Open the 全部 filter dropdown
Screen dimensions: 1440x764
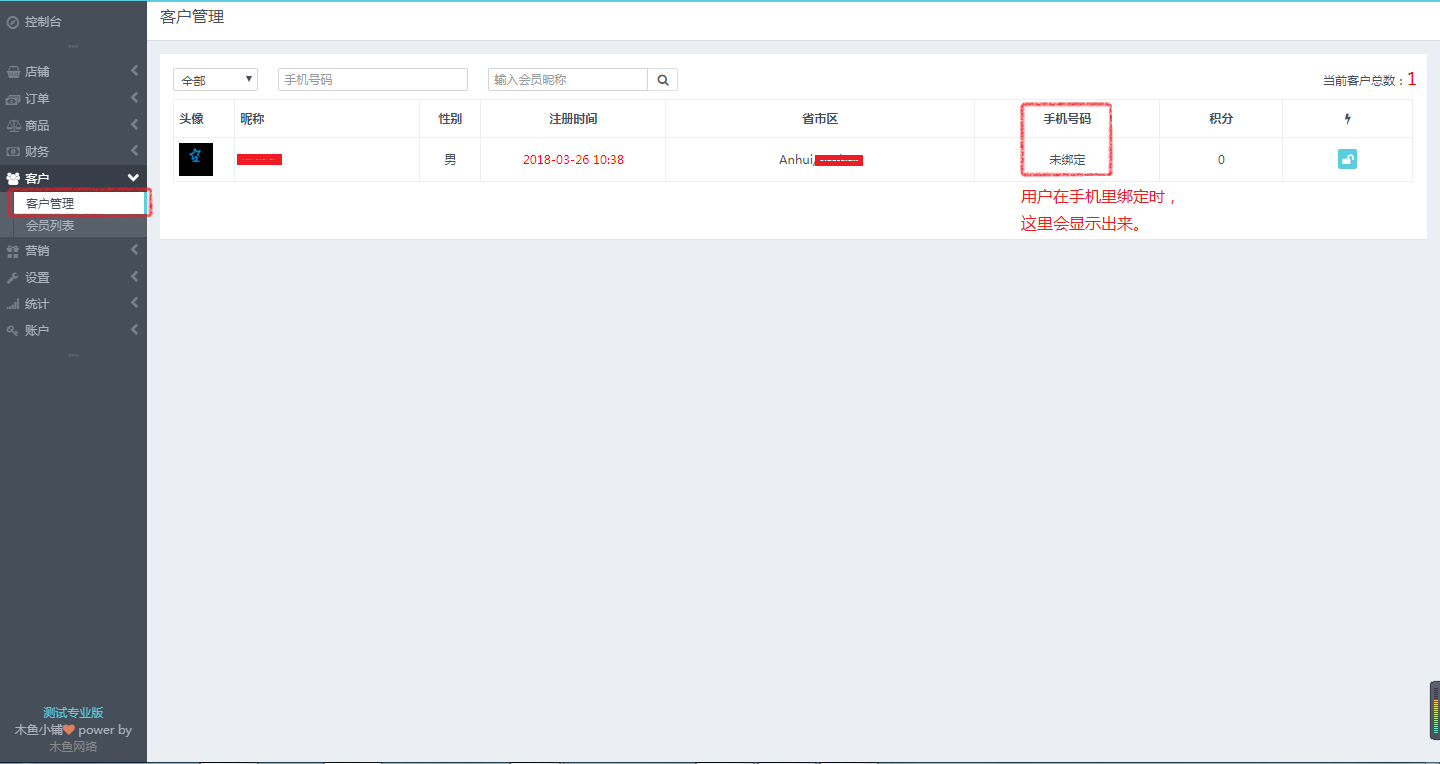(x=215, y=80)
